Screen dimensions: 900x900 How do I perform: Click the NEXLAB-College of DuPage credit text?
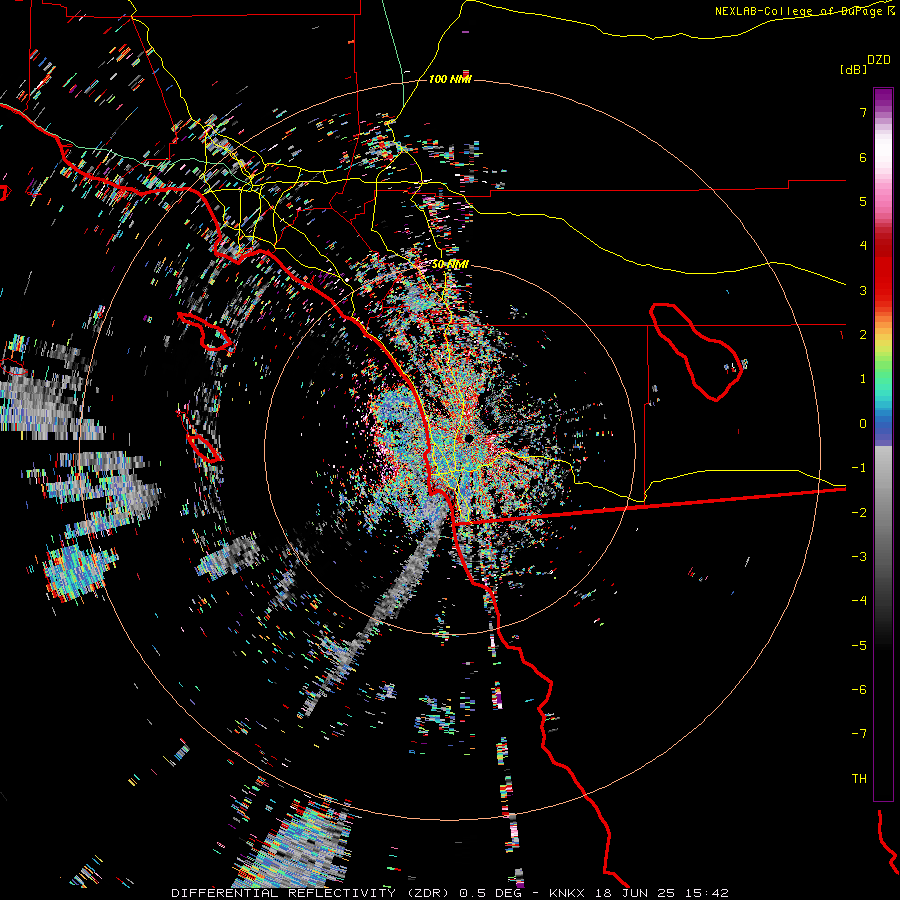tap(798, 11)
